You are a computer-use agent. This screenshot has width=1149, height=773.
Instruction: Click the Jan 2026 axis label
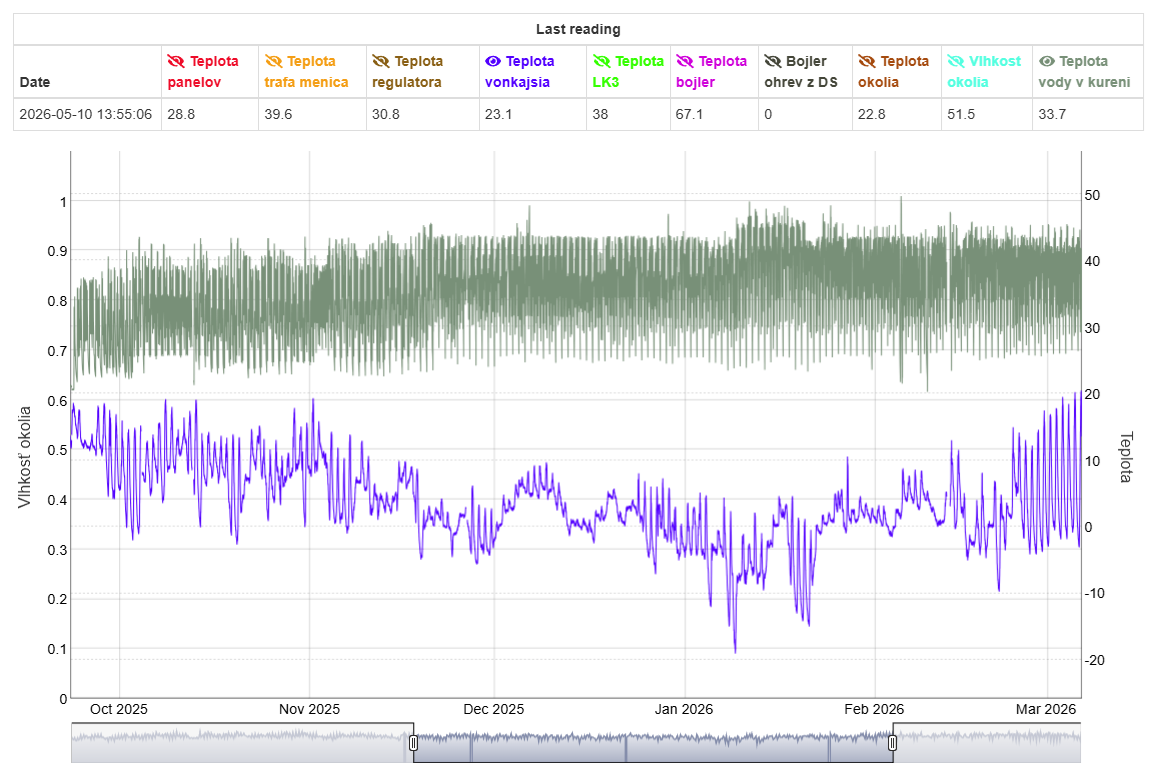coord(684,709)
